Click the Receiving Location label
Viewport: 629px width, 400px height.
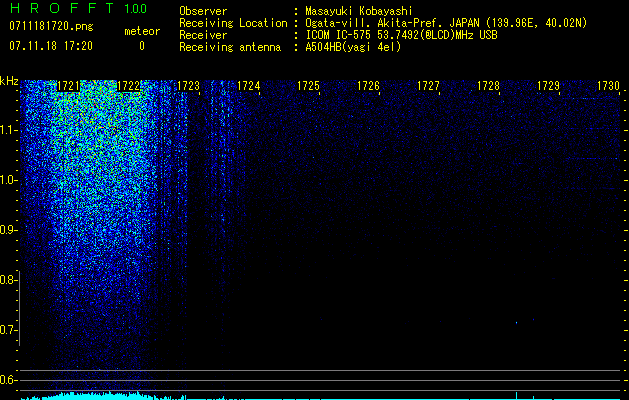233,23
